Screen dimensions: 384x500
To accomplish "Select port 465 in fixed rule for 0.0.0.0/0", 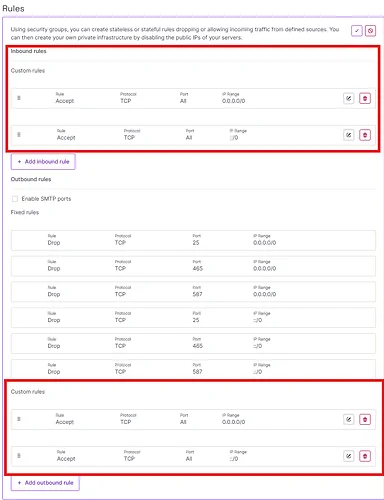I will 197,268.
